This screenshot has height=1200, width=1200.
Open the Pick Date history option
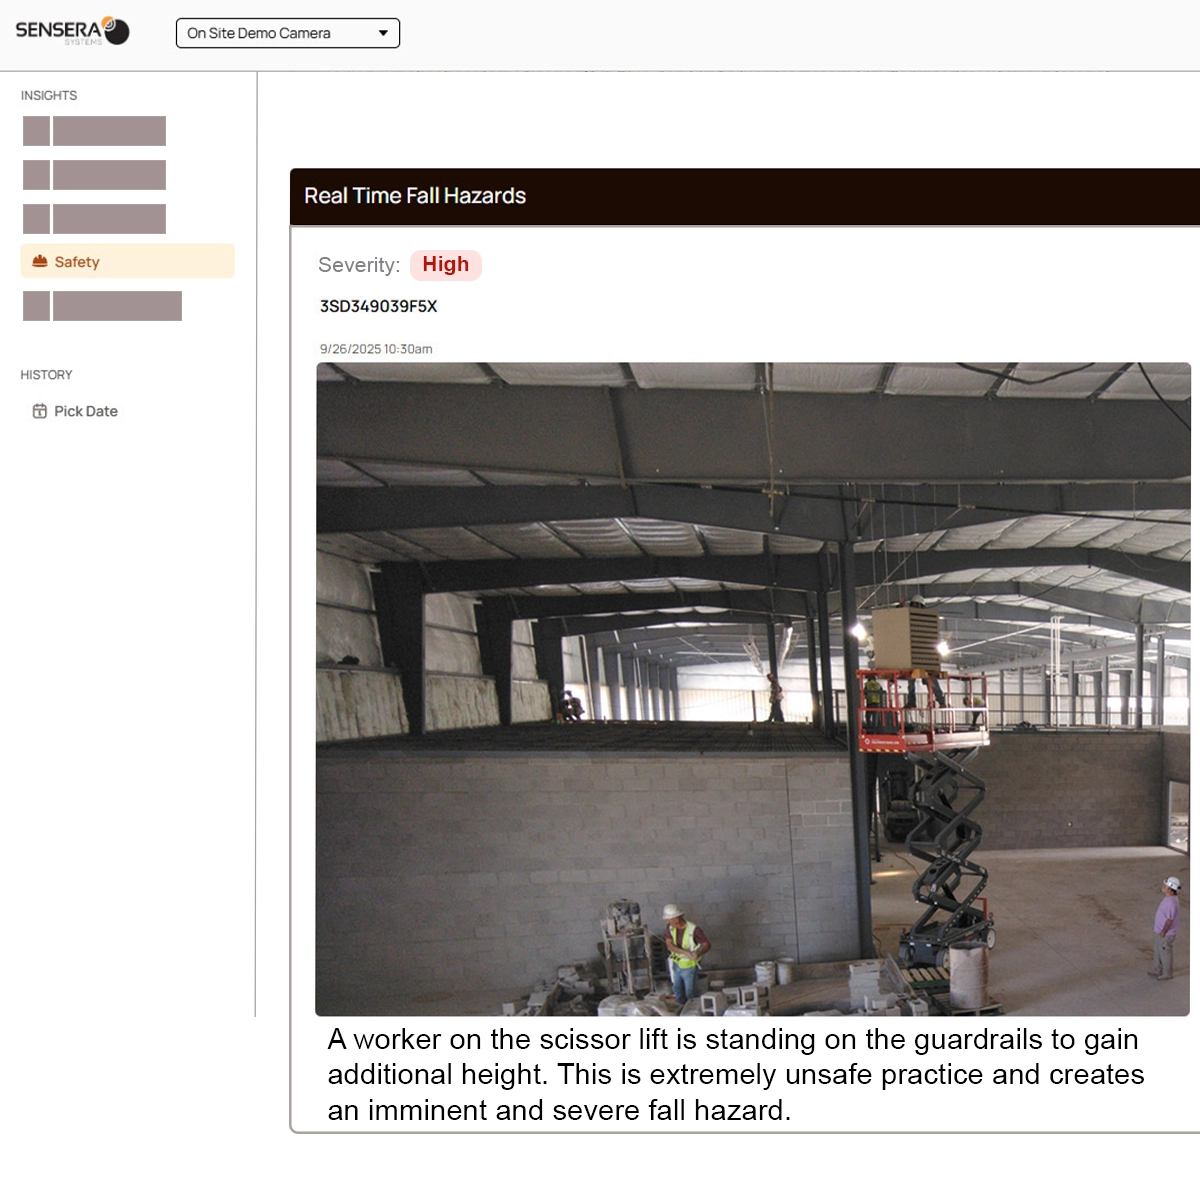click(x=86, y=411)
